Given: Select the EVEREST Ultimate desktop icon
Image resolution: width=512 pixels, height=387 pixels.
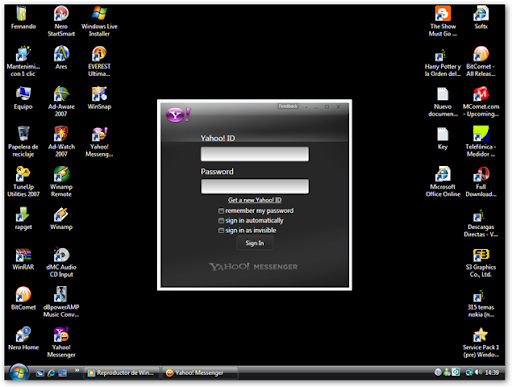Looking at the screenshot, I should pos(99,54).
